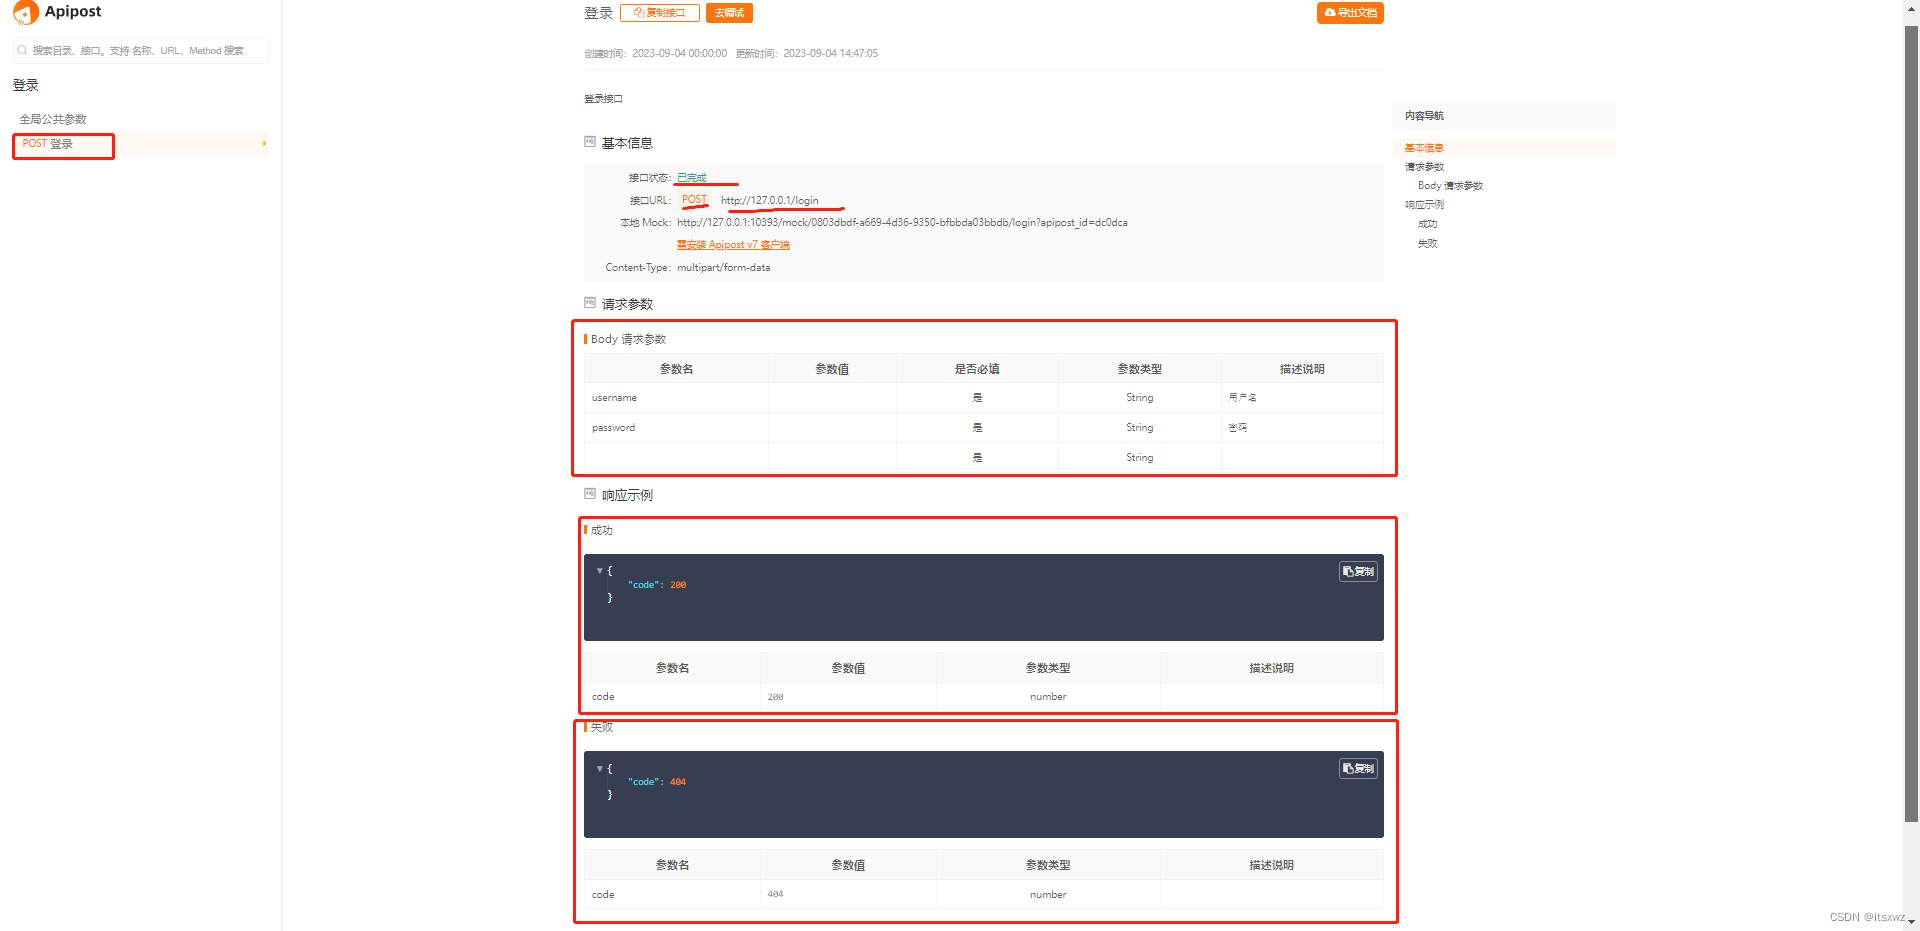Click number type in 失败 table

coord(1048,895)
